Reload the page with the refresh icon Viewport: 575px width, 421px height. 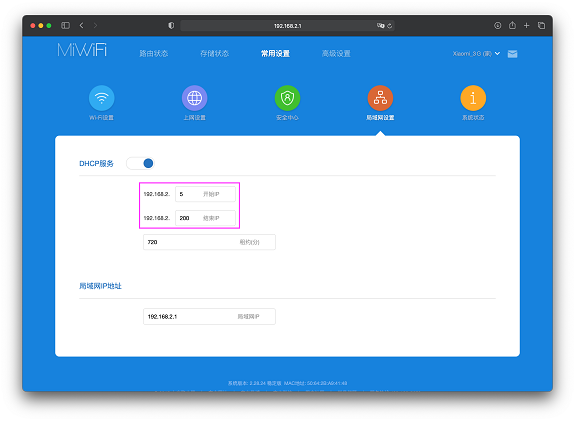point(390,26)
